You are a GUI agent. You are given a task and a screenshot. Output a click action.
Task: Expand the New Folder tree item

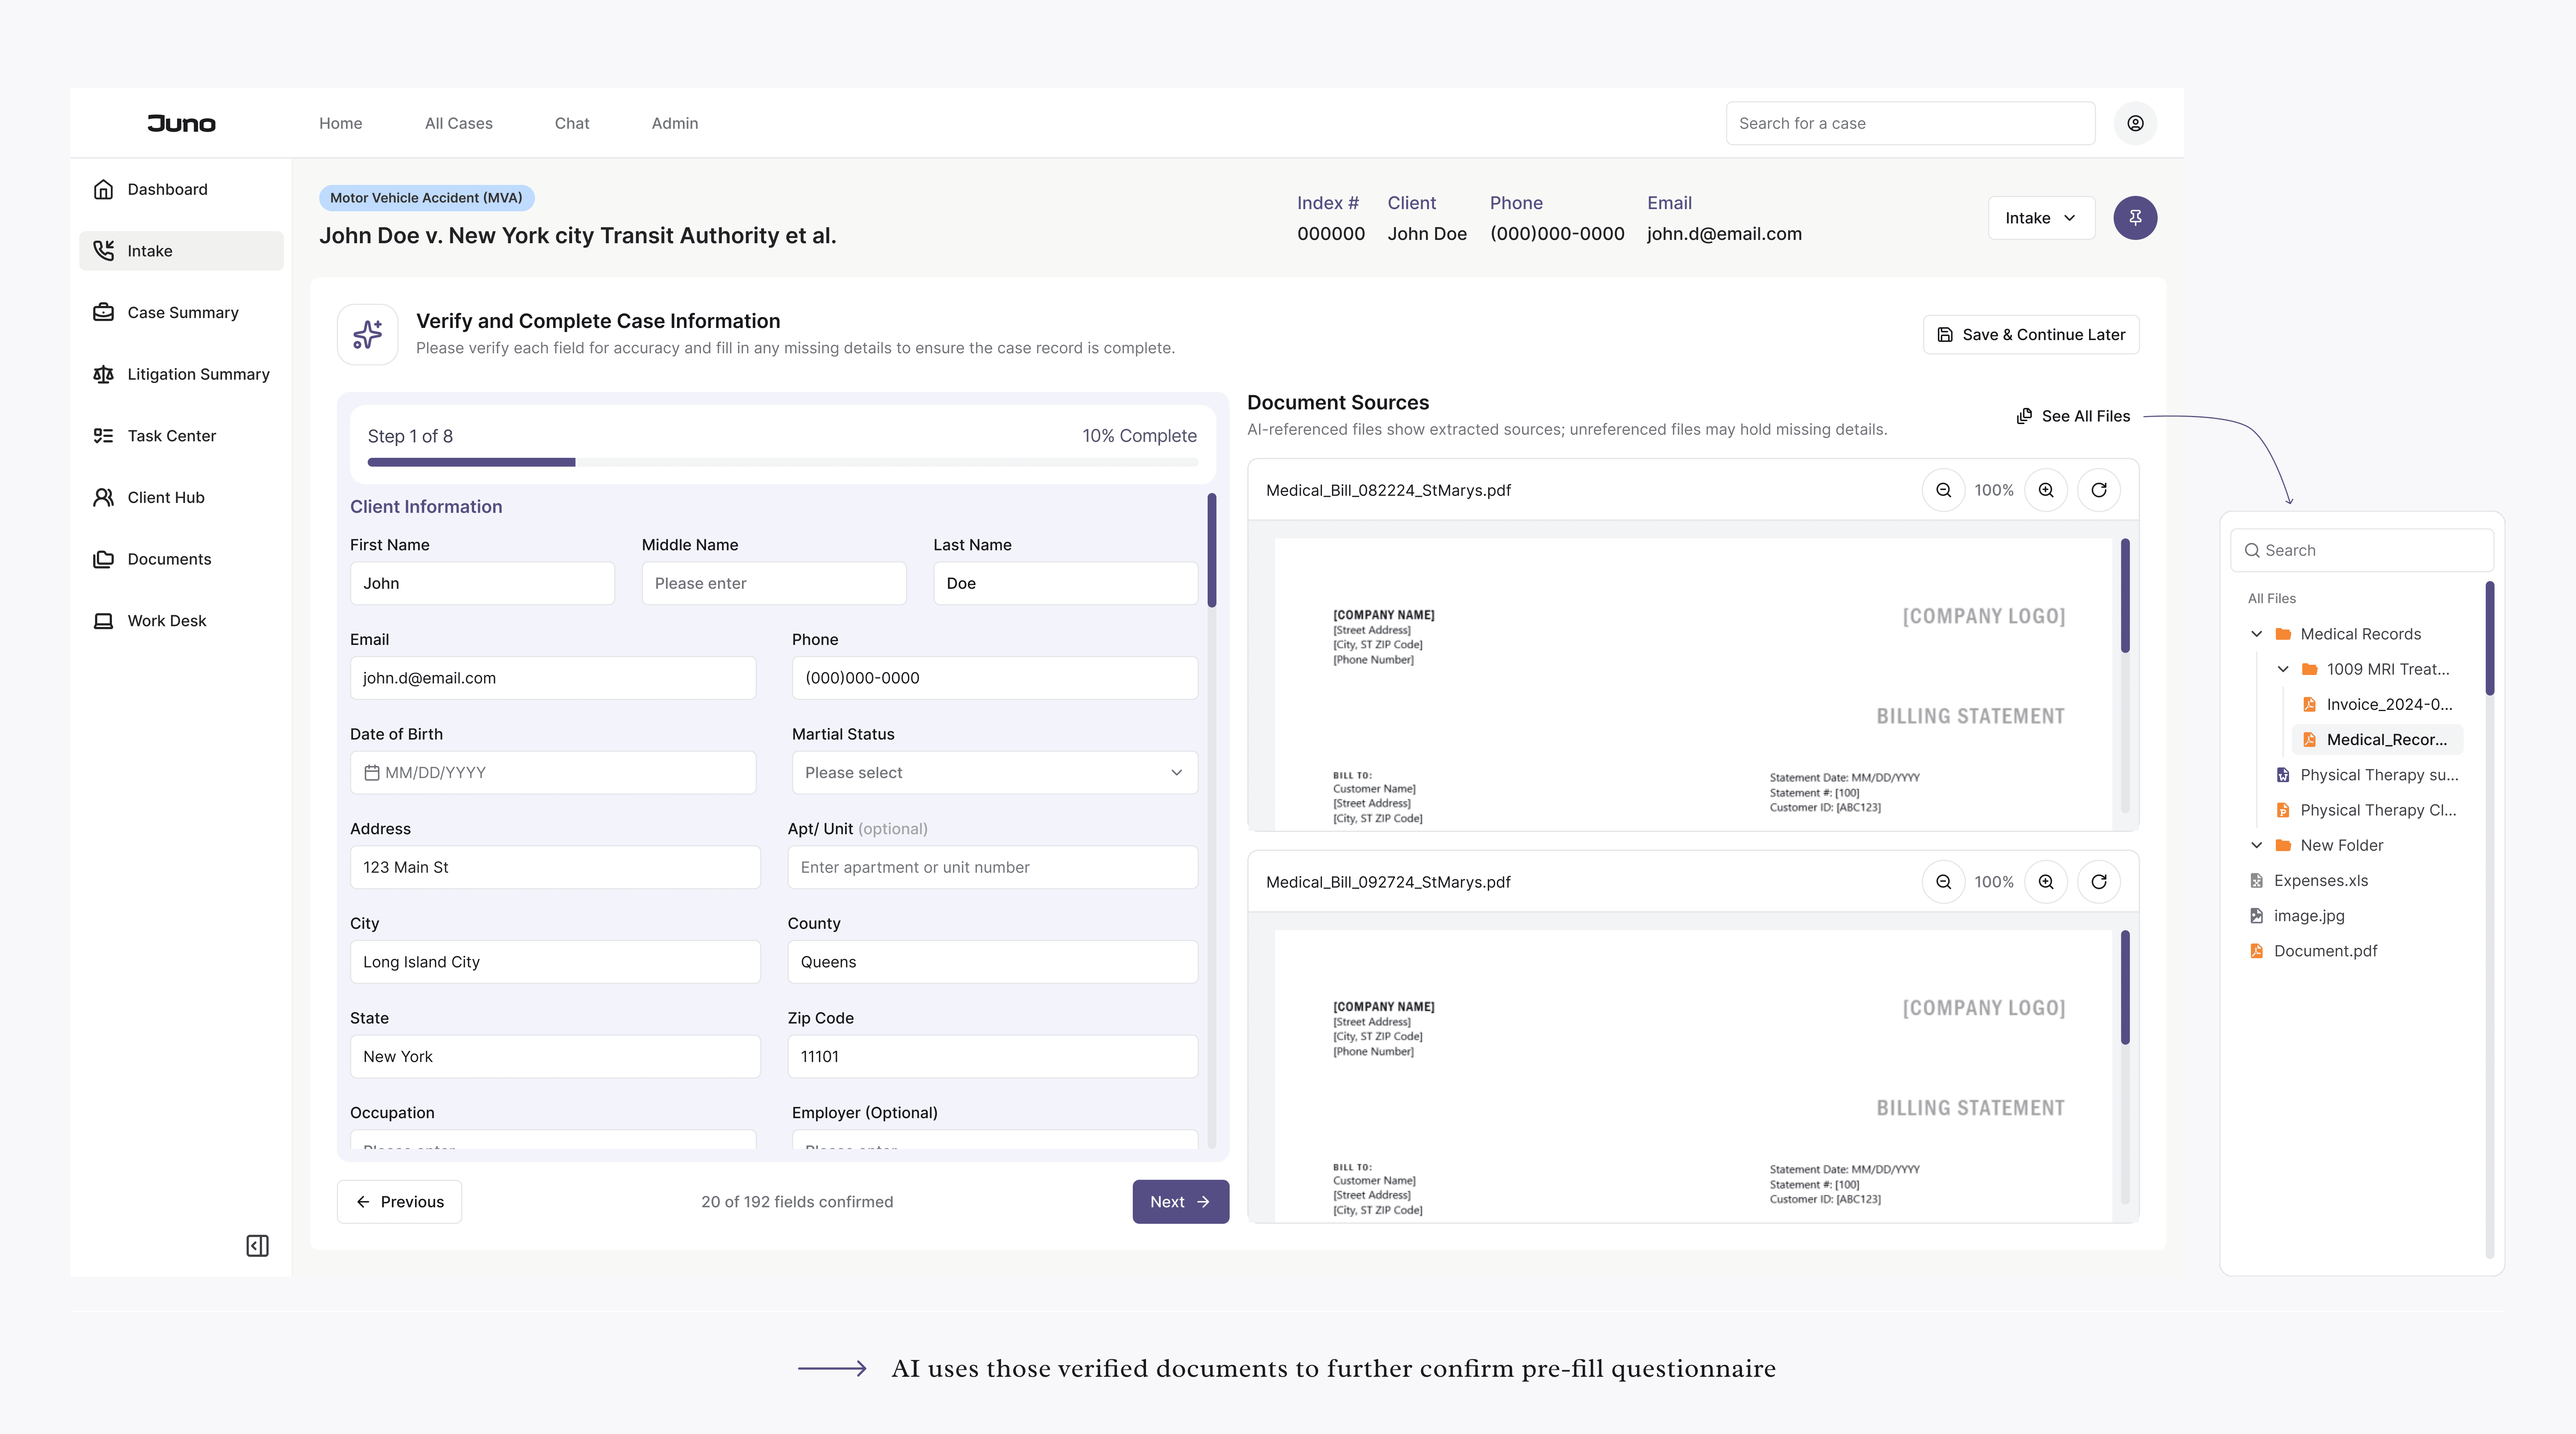coord(2257,845)
